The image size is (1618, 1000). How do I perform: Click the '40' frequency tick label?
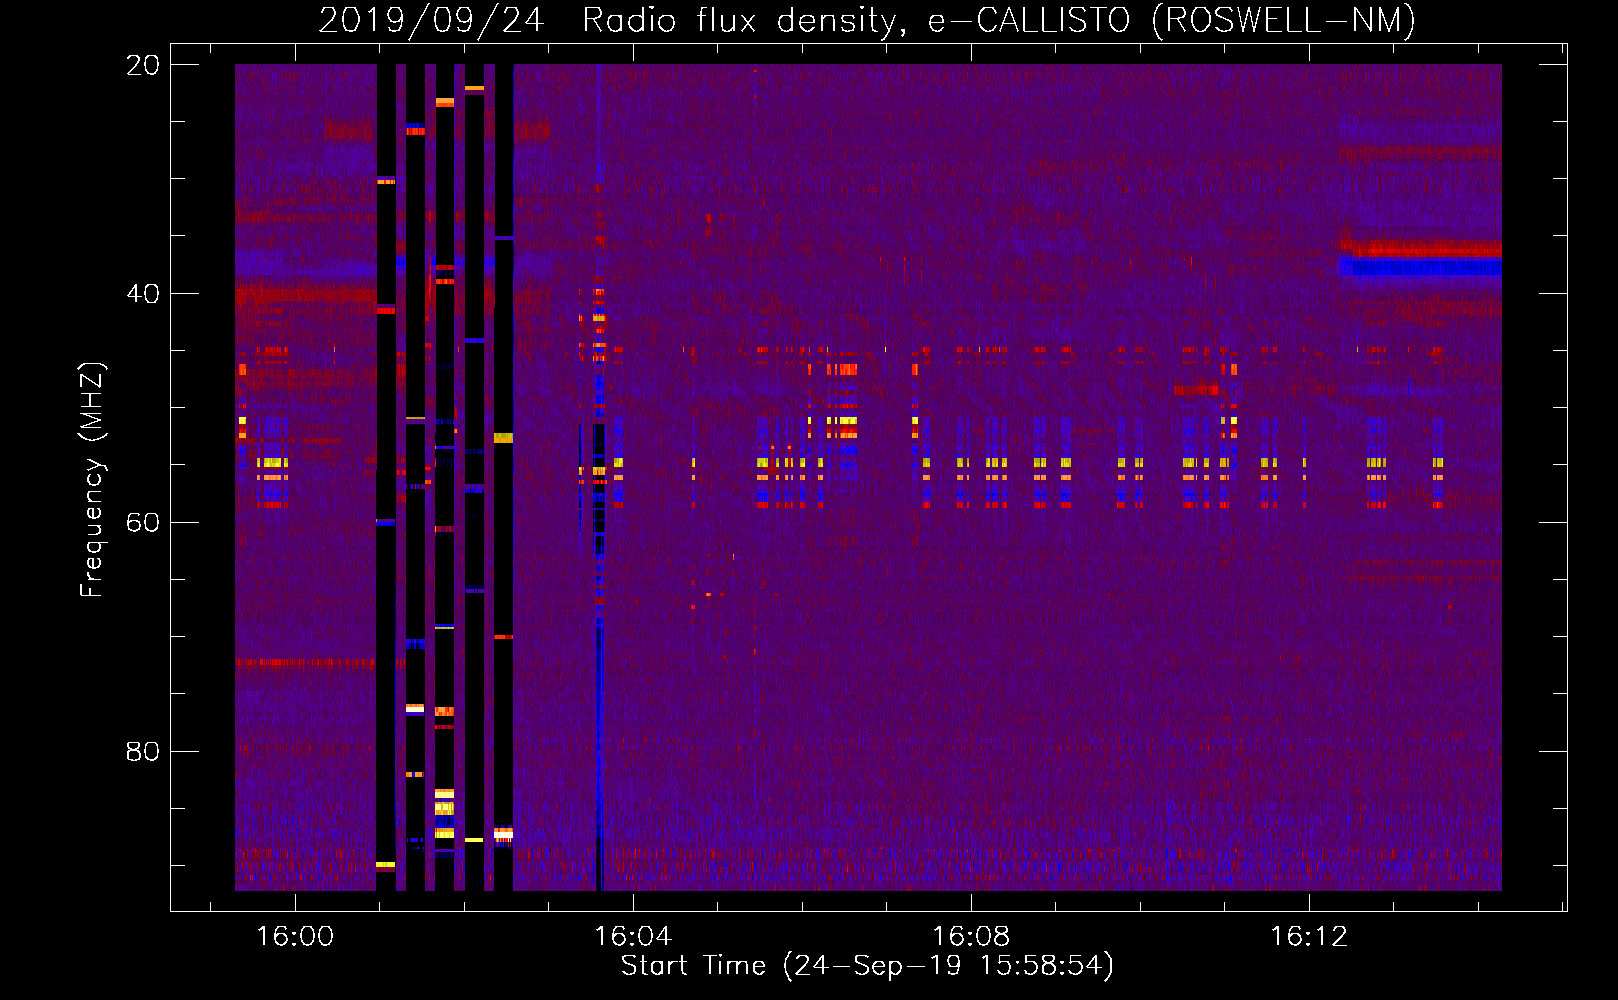(x=143, y=294)
